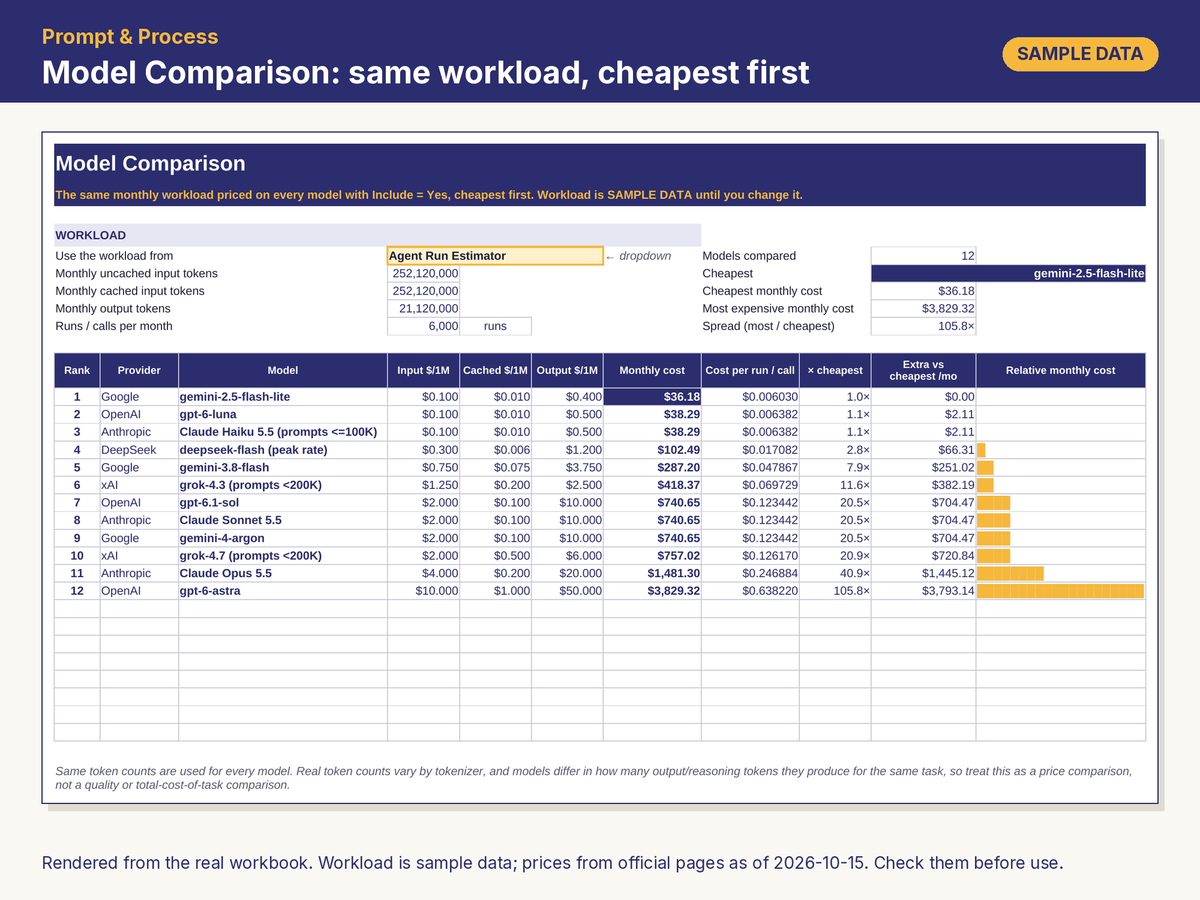This screenshot has height=900, width=1200.
Task: Click the DeepSeek provider cell
Action: (139, 450)
